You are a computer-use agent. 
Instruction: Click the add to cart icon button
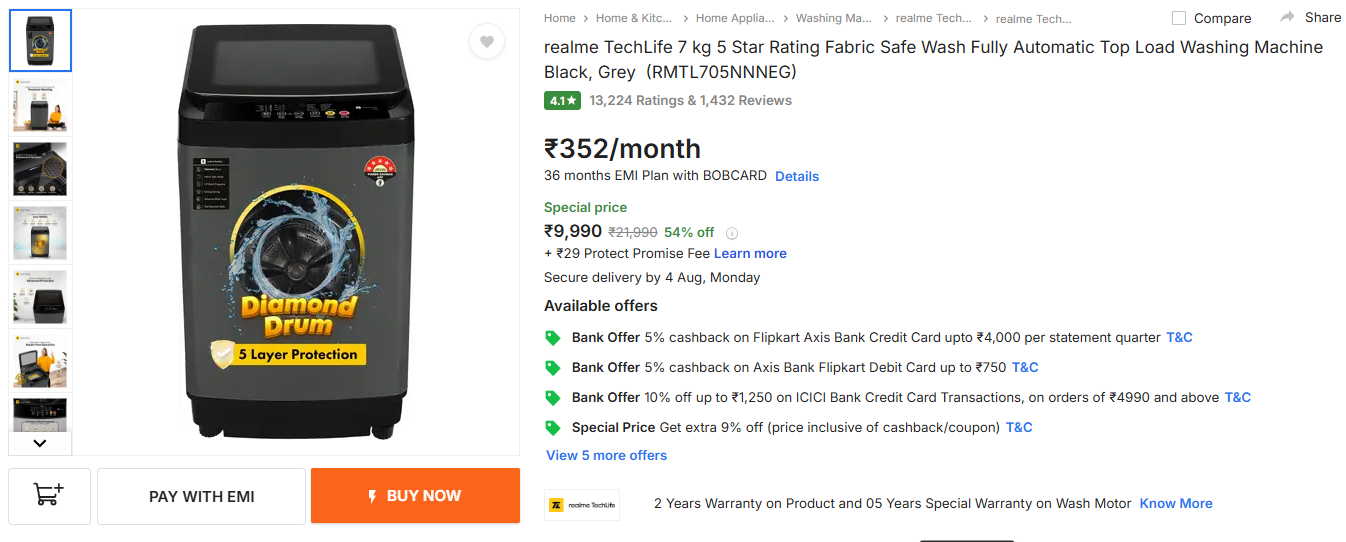point(49,496)
